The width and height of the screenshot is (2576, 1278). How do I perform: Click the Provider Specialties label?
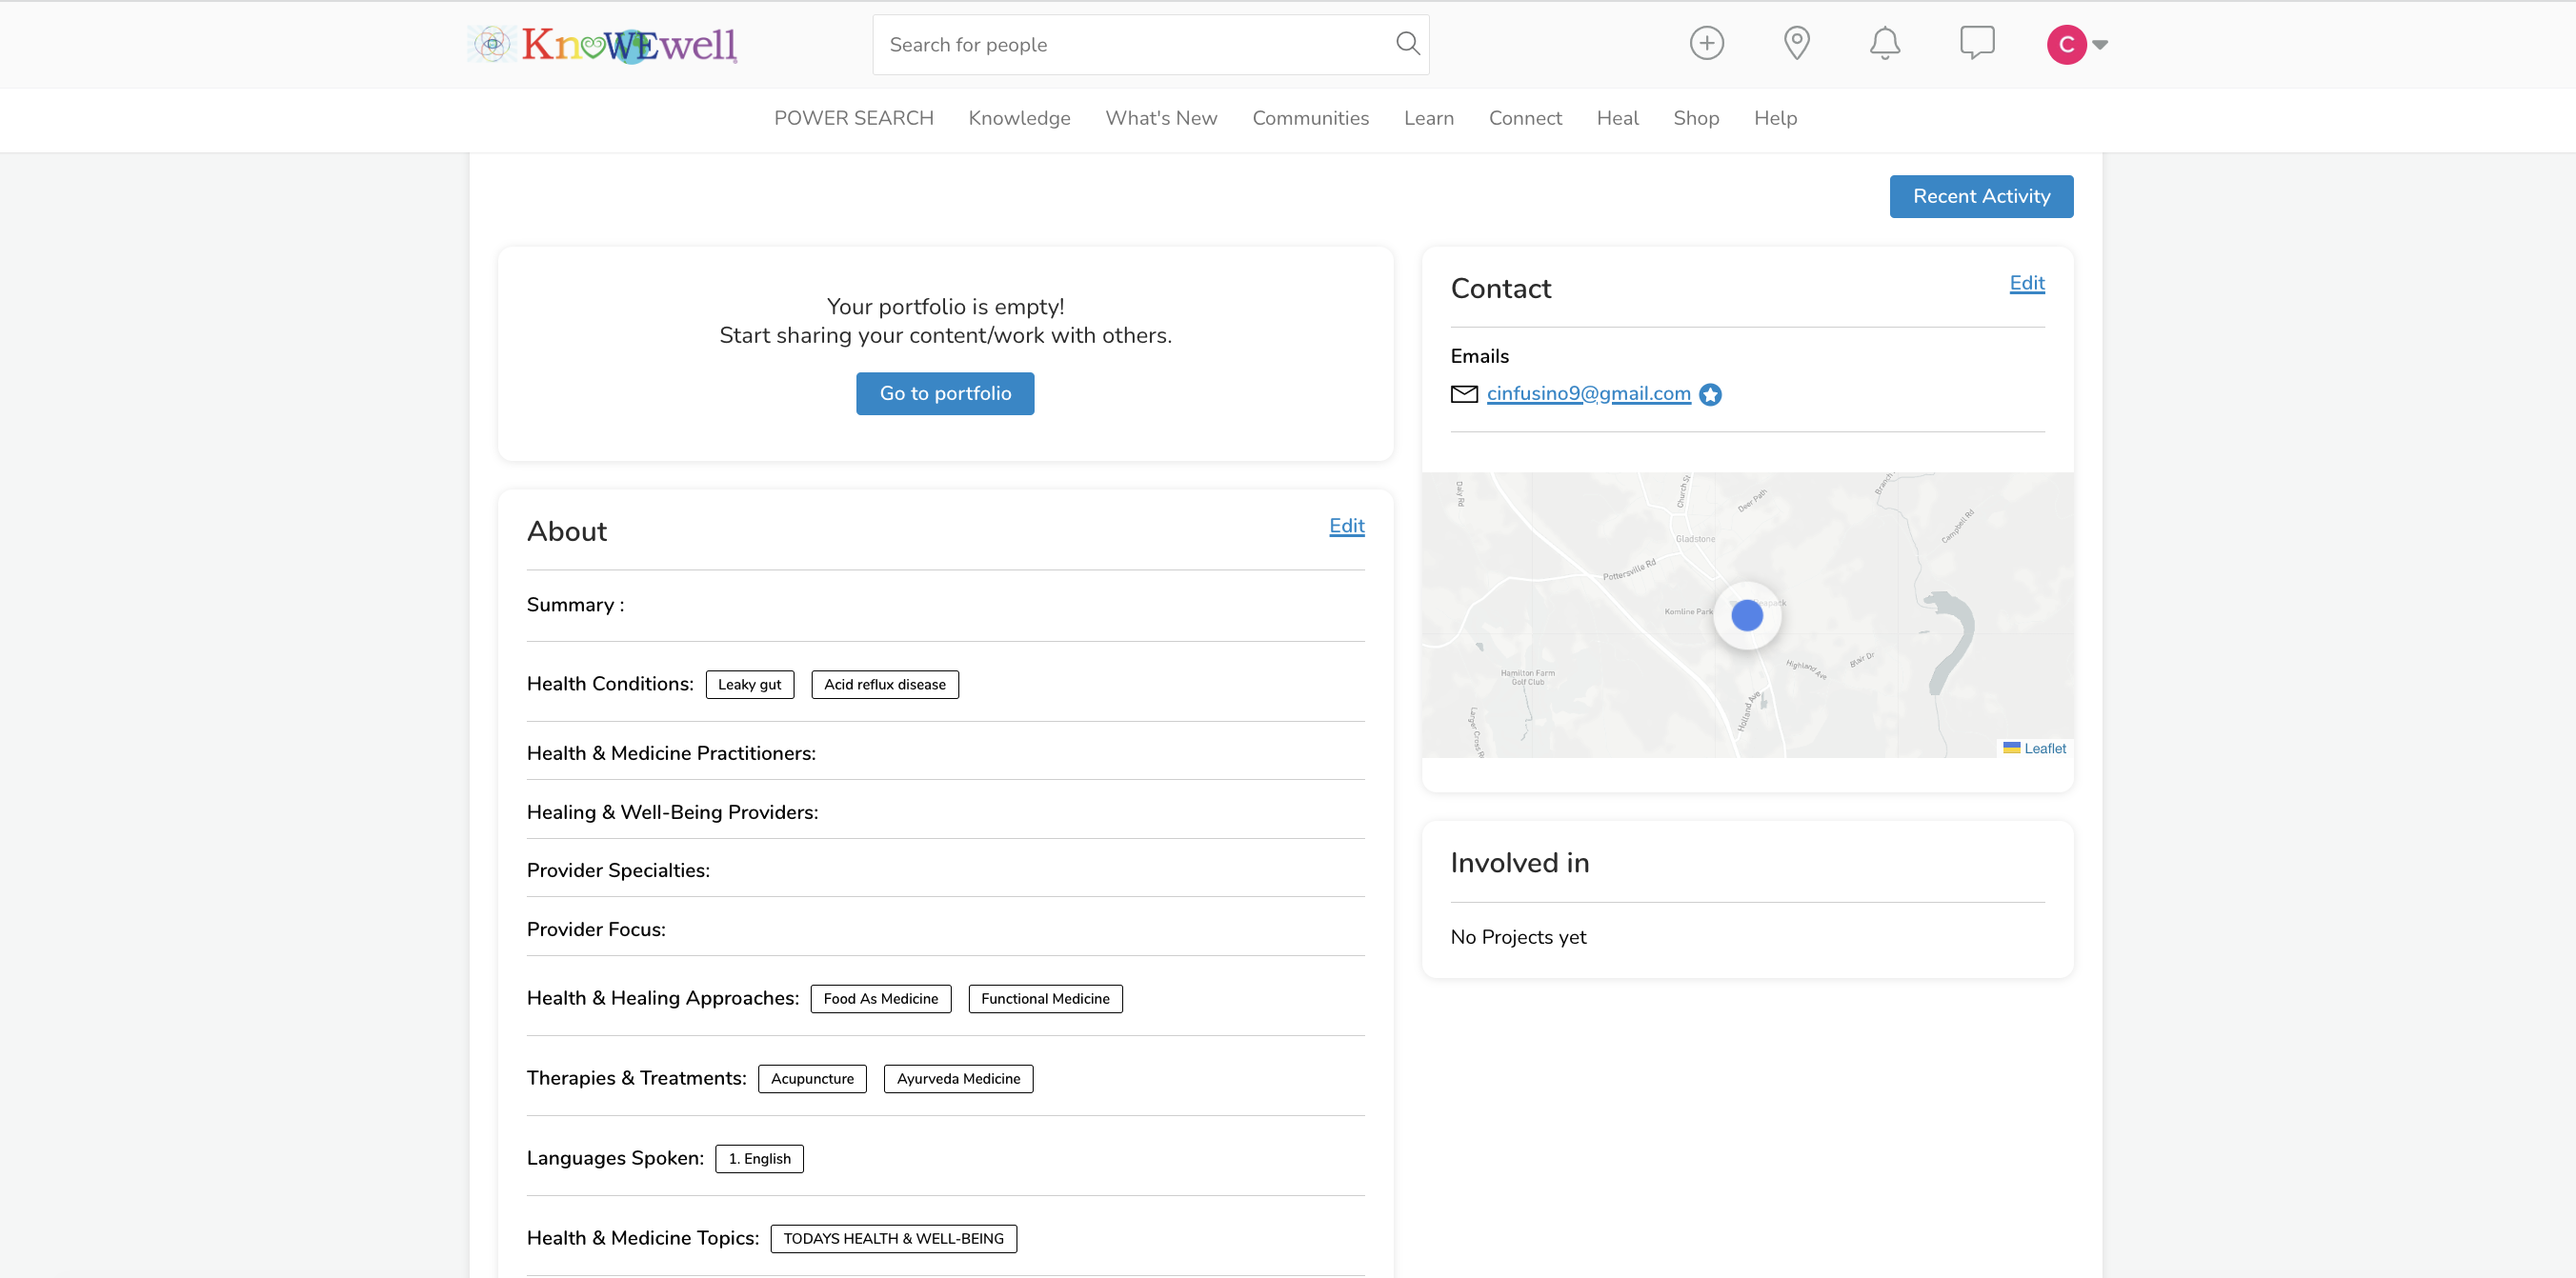point(618,870)
